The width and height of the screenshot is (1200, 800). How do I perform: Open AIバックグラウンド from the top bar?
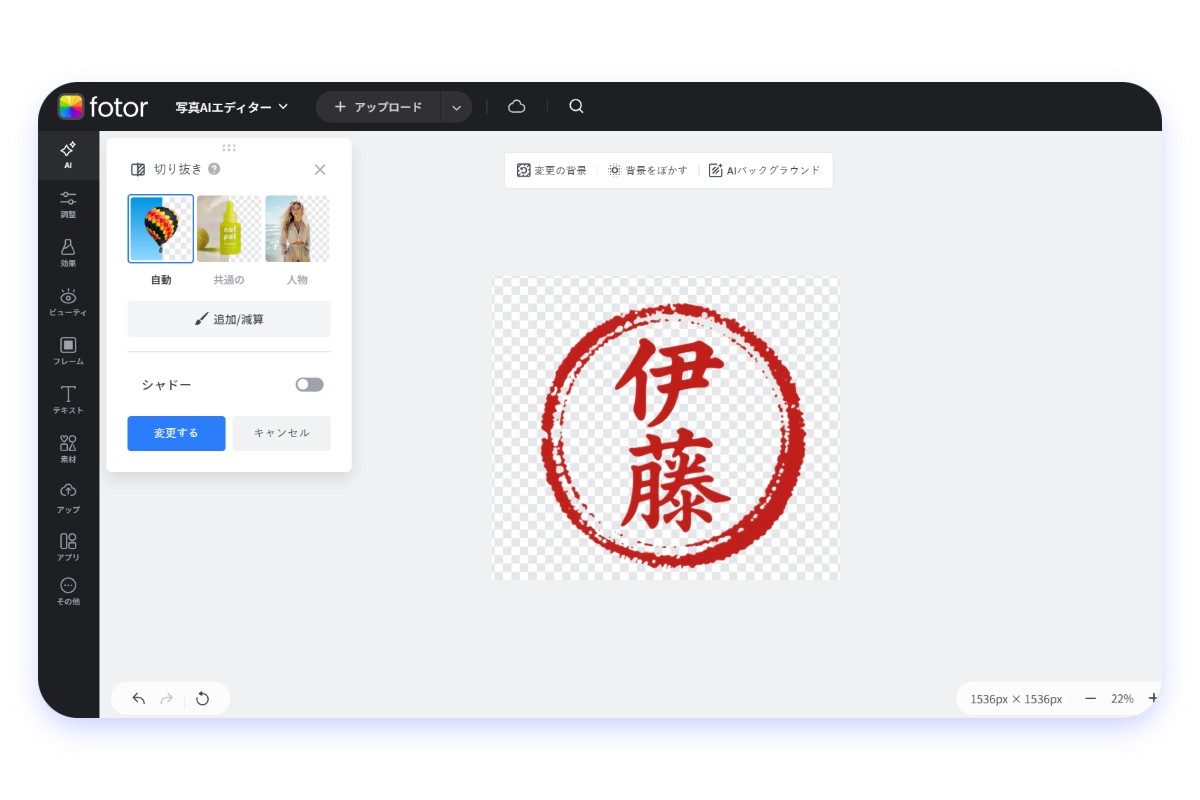coord(764,170)
